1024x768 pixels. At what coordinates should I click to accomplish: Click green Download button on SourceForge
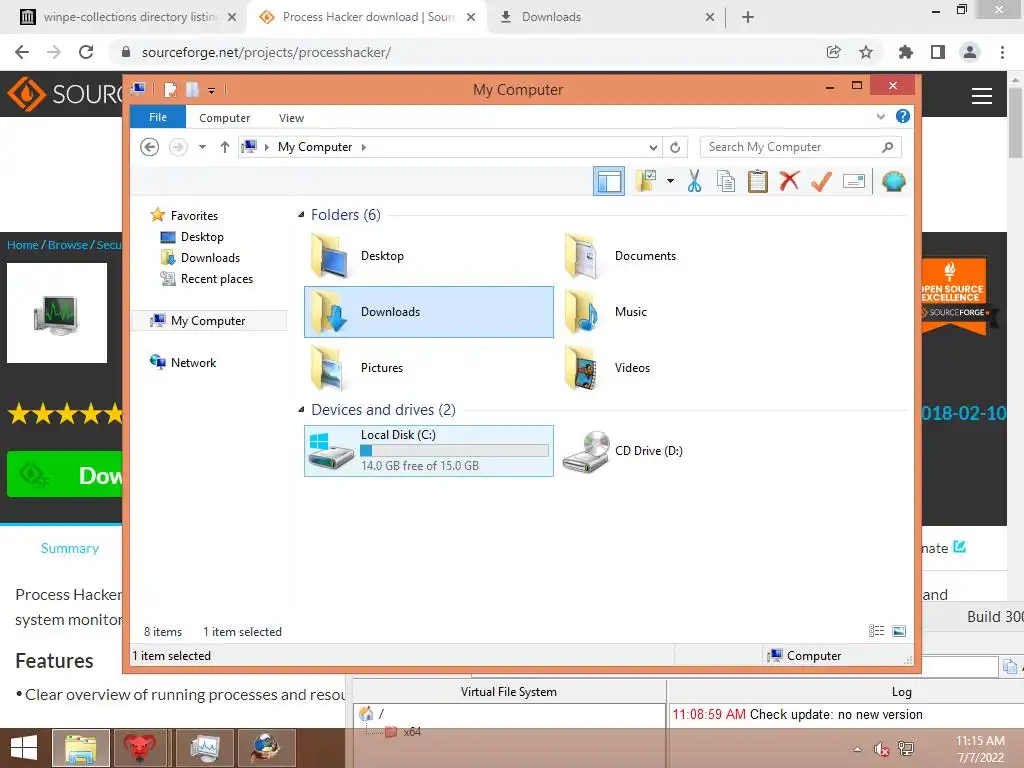(x=65, y=474)
